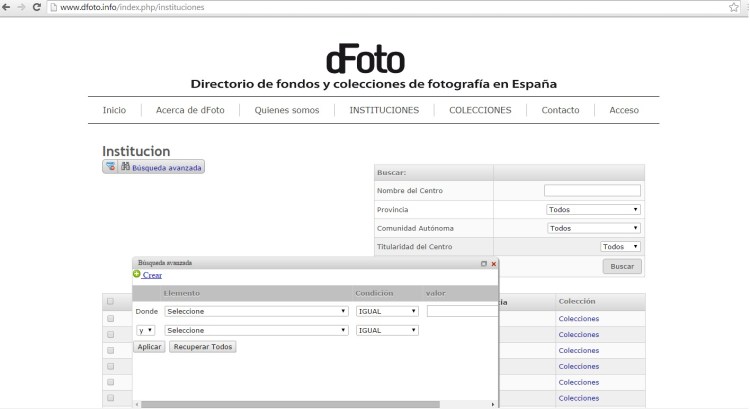Image resolution: width=750 pixels, height=409 pixels.
Task: Open Donde row Seleccione element dropdown
Action: tap(256, 311)
